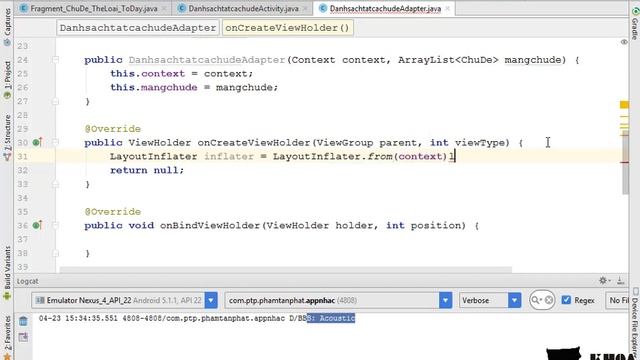This screenshot has height=360, width=640.
Task: Click fold end marker on line 33
Action: [56, 184]
